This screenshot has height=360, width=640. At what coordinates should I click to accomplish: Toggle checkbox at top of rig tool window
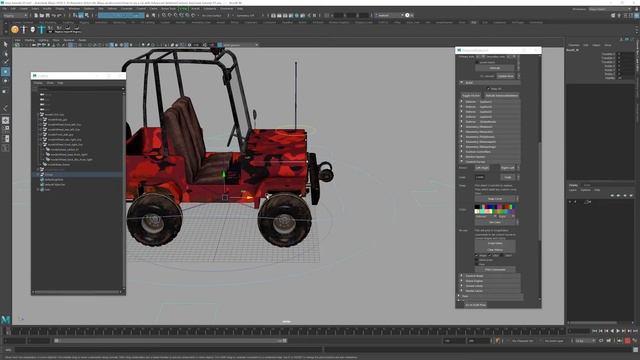(478, 62)
